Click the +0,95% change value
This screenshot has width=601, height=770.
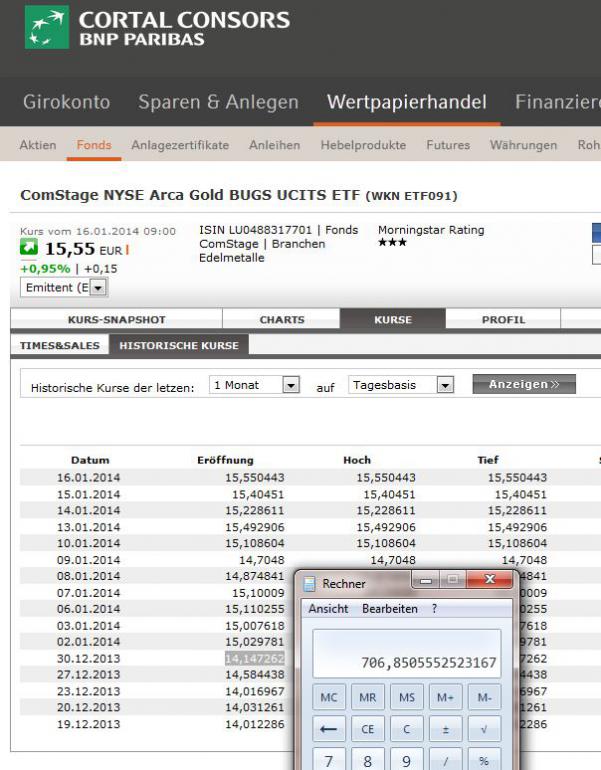[45, 269]
